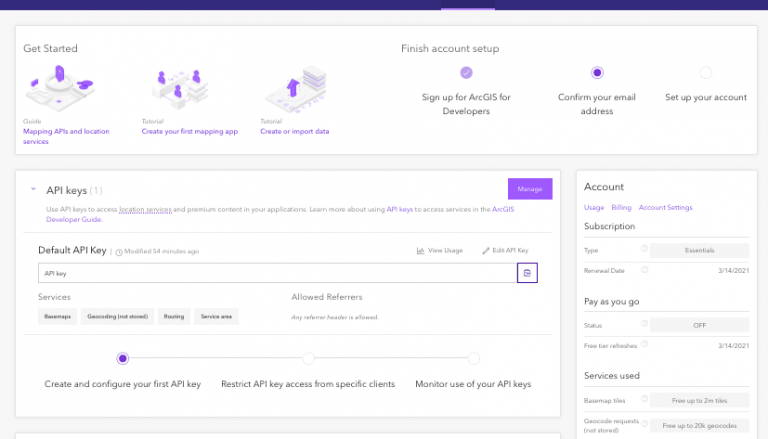This screenshot has height=439, width=768.
Task: Click View Usage for default key
Action: (x=445, y=250)
